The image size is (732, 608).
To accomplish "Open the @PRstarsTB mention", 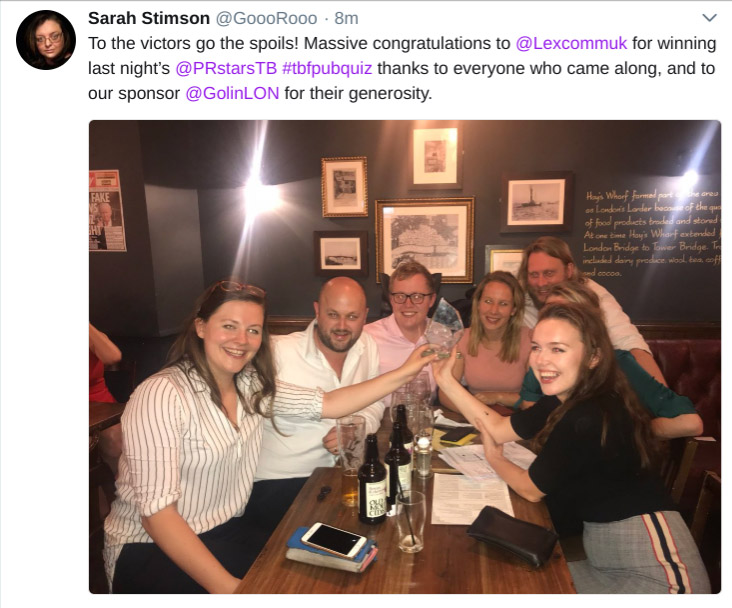I will coord(226,68).
